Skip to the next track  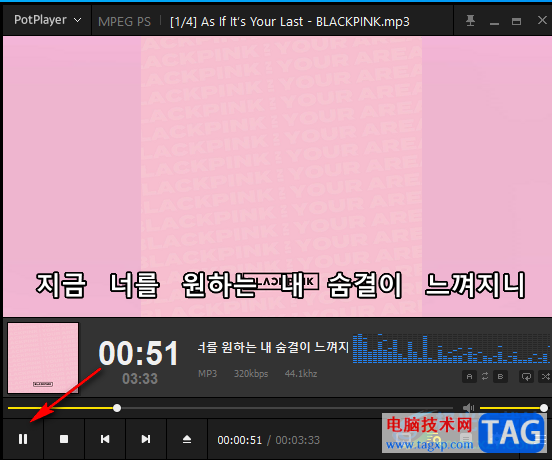[x=146, y=439]
